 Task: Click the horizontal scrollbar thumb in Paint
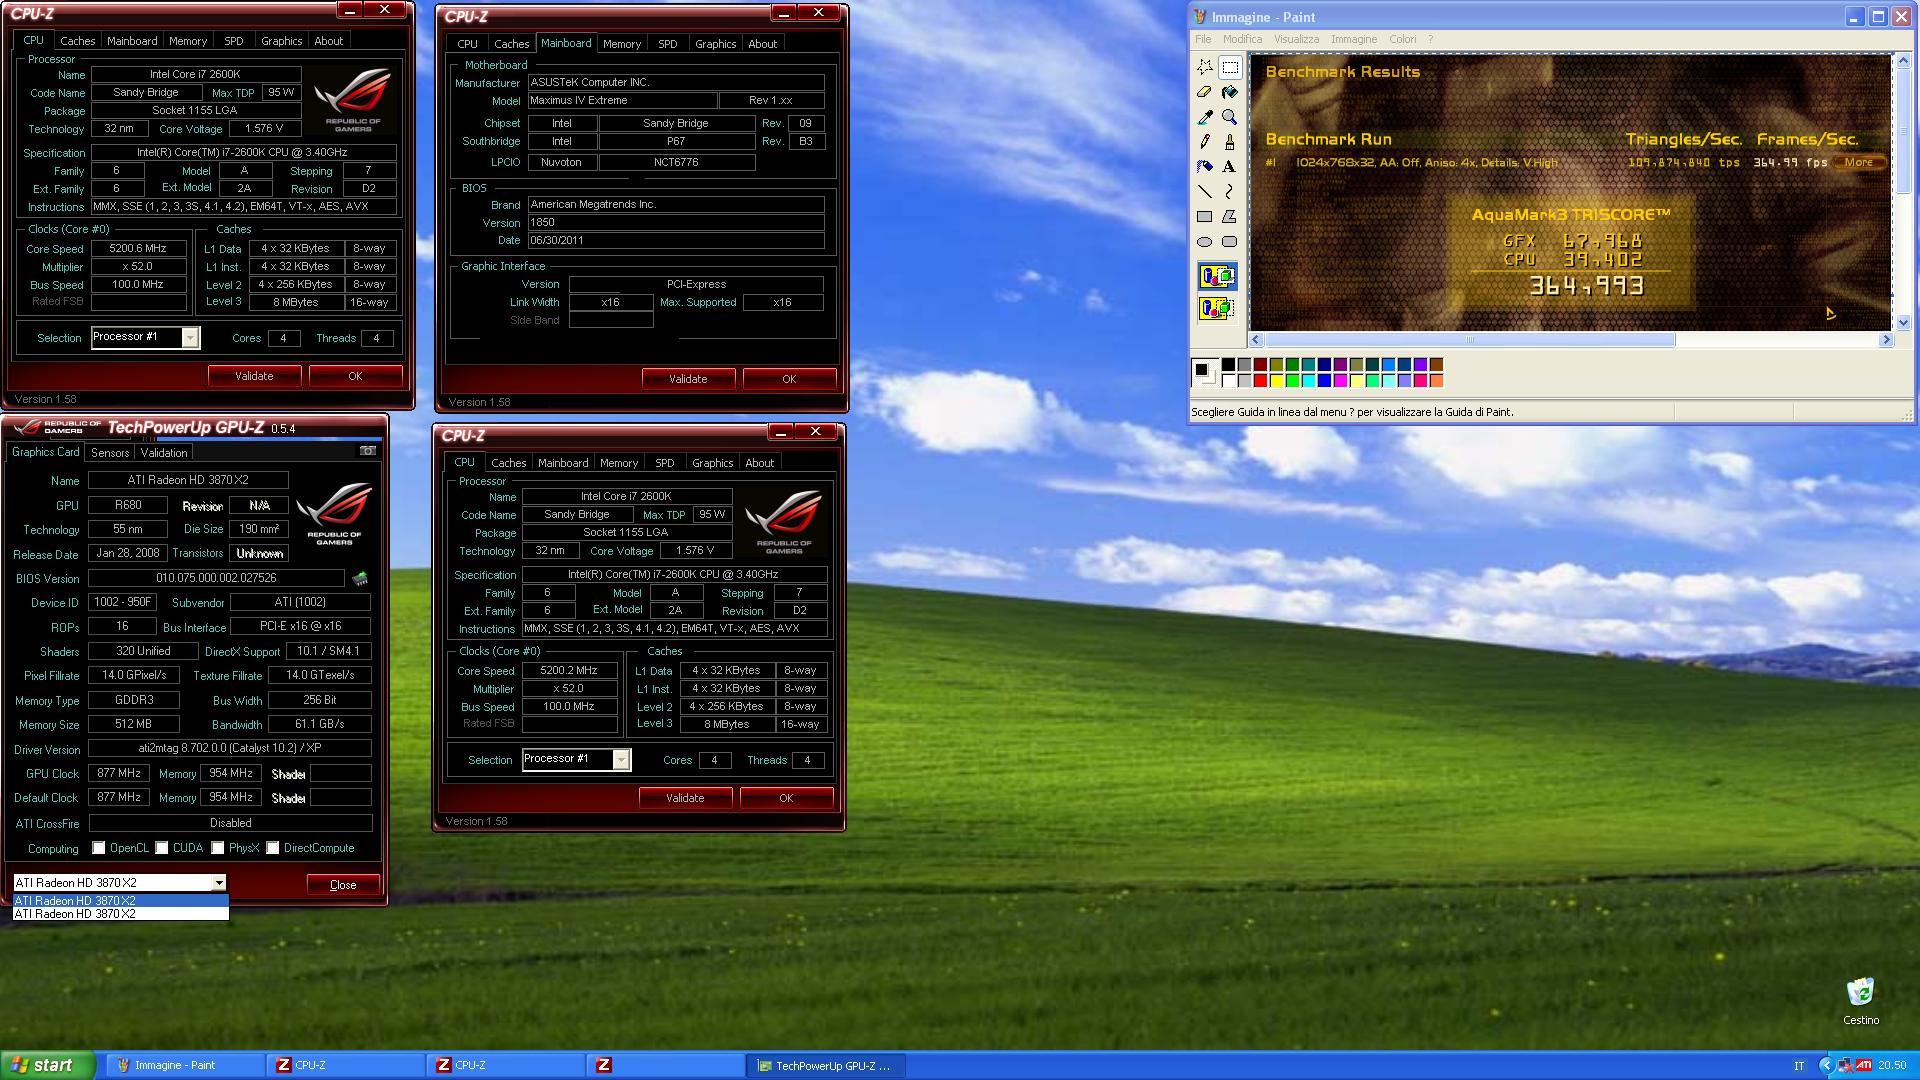(x=1470, y=340)
